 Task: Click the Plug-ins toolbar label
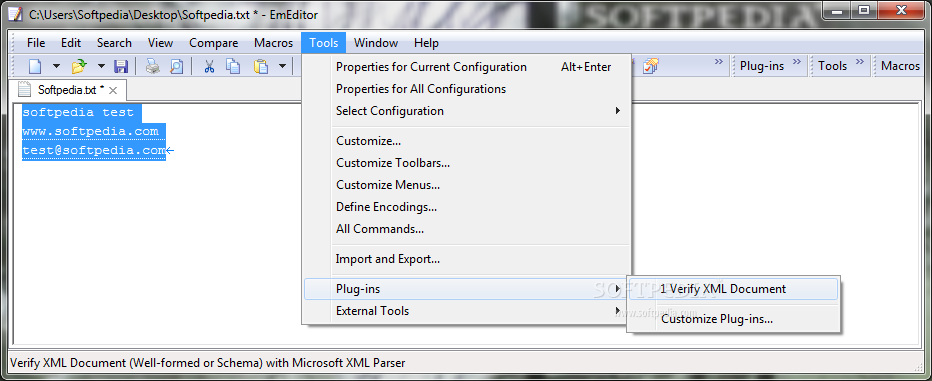pyautogui.click(x=762, y=66)
